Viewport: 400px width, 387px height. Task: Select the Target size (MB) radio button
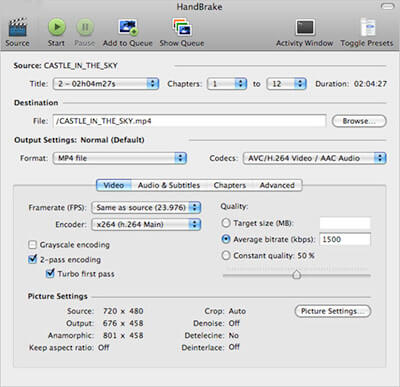226,223
